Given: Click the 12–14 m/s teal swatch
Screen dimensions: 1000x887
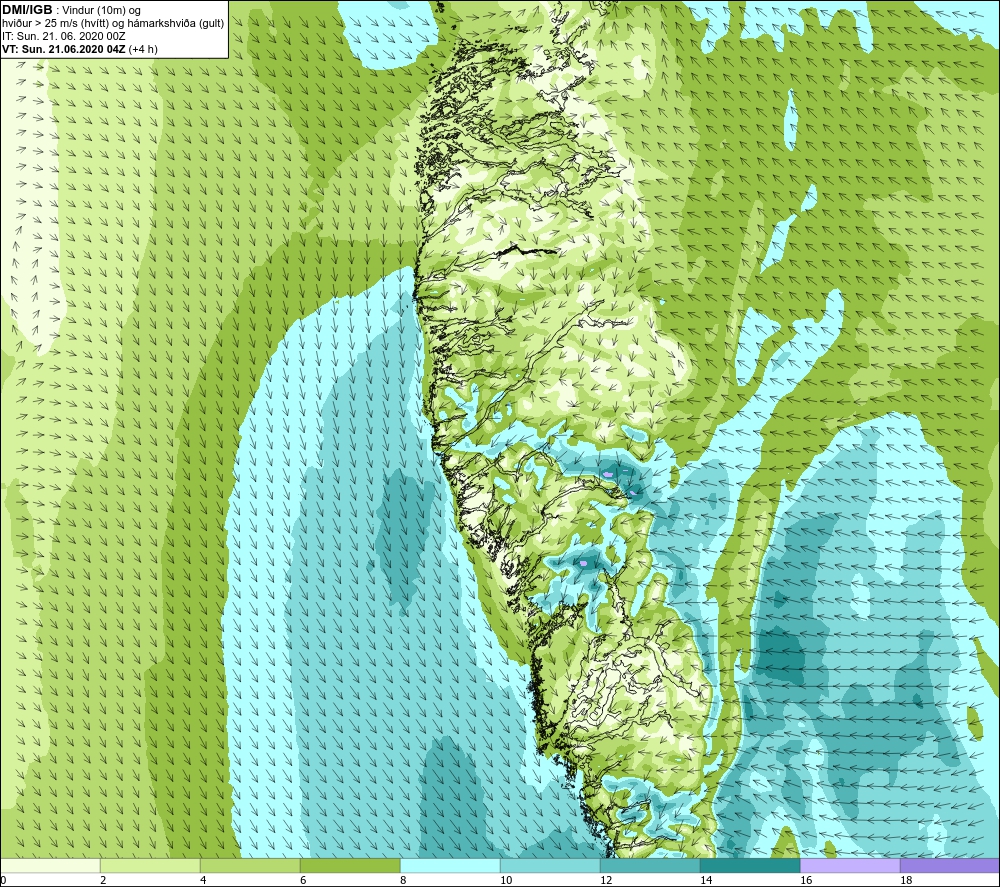Looking at the screenshot, I should pyautogui.click(x=650, y=865).
